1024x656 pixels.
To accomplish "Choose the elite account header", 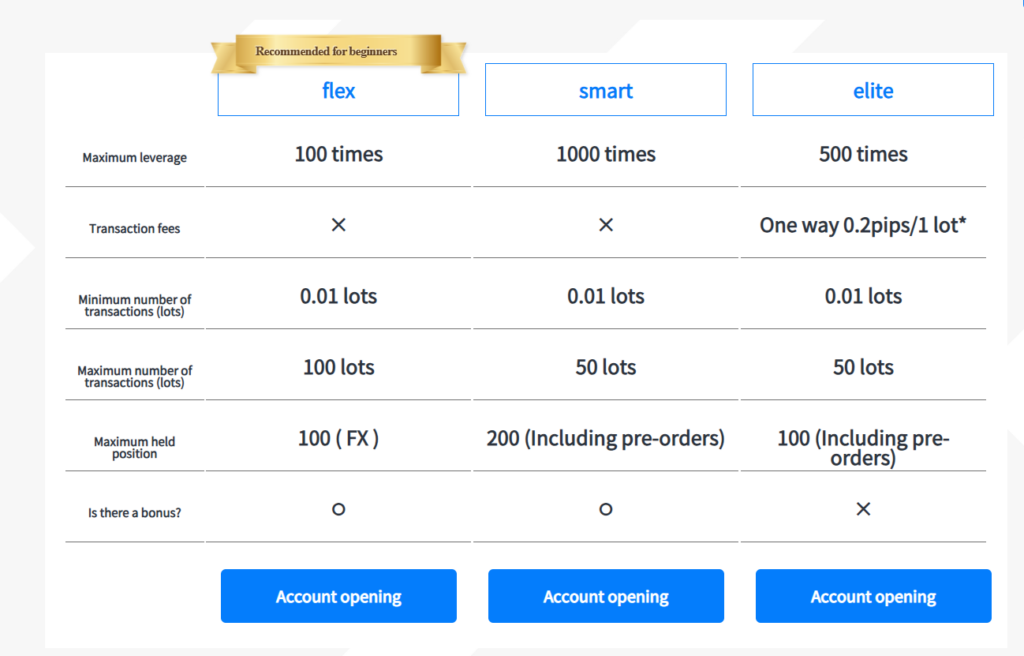I will click(872, 91).
